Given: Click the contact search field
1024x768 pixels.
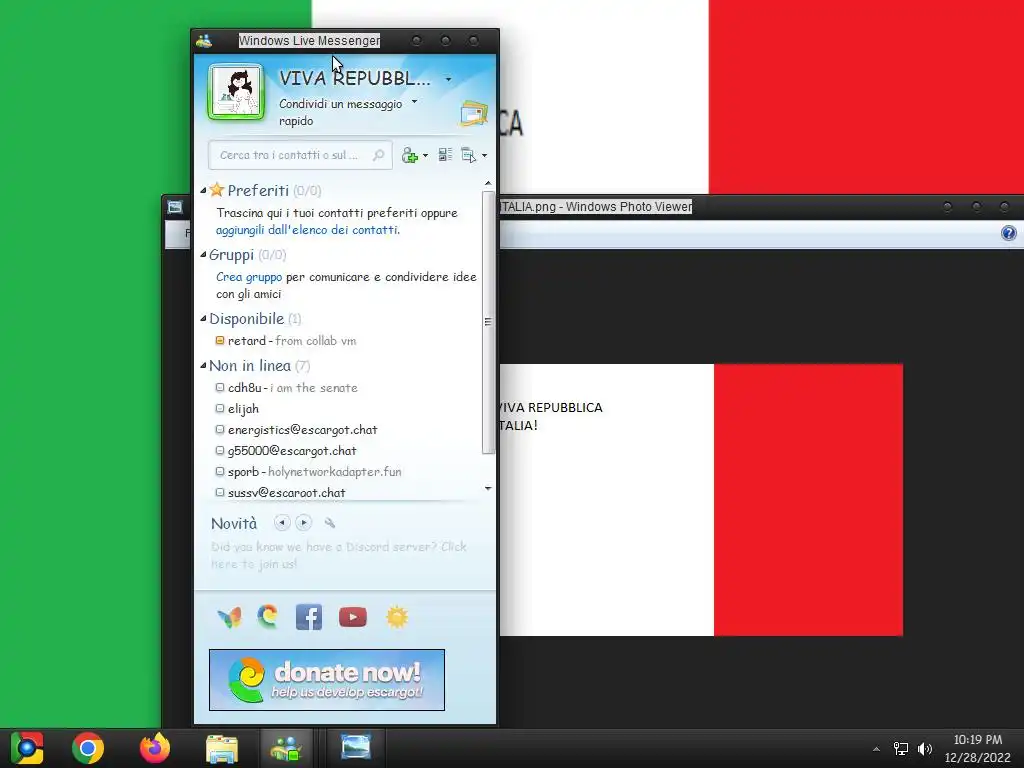Looking at the screenshot, I should 300,155.
